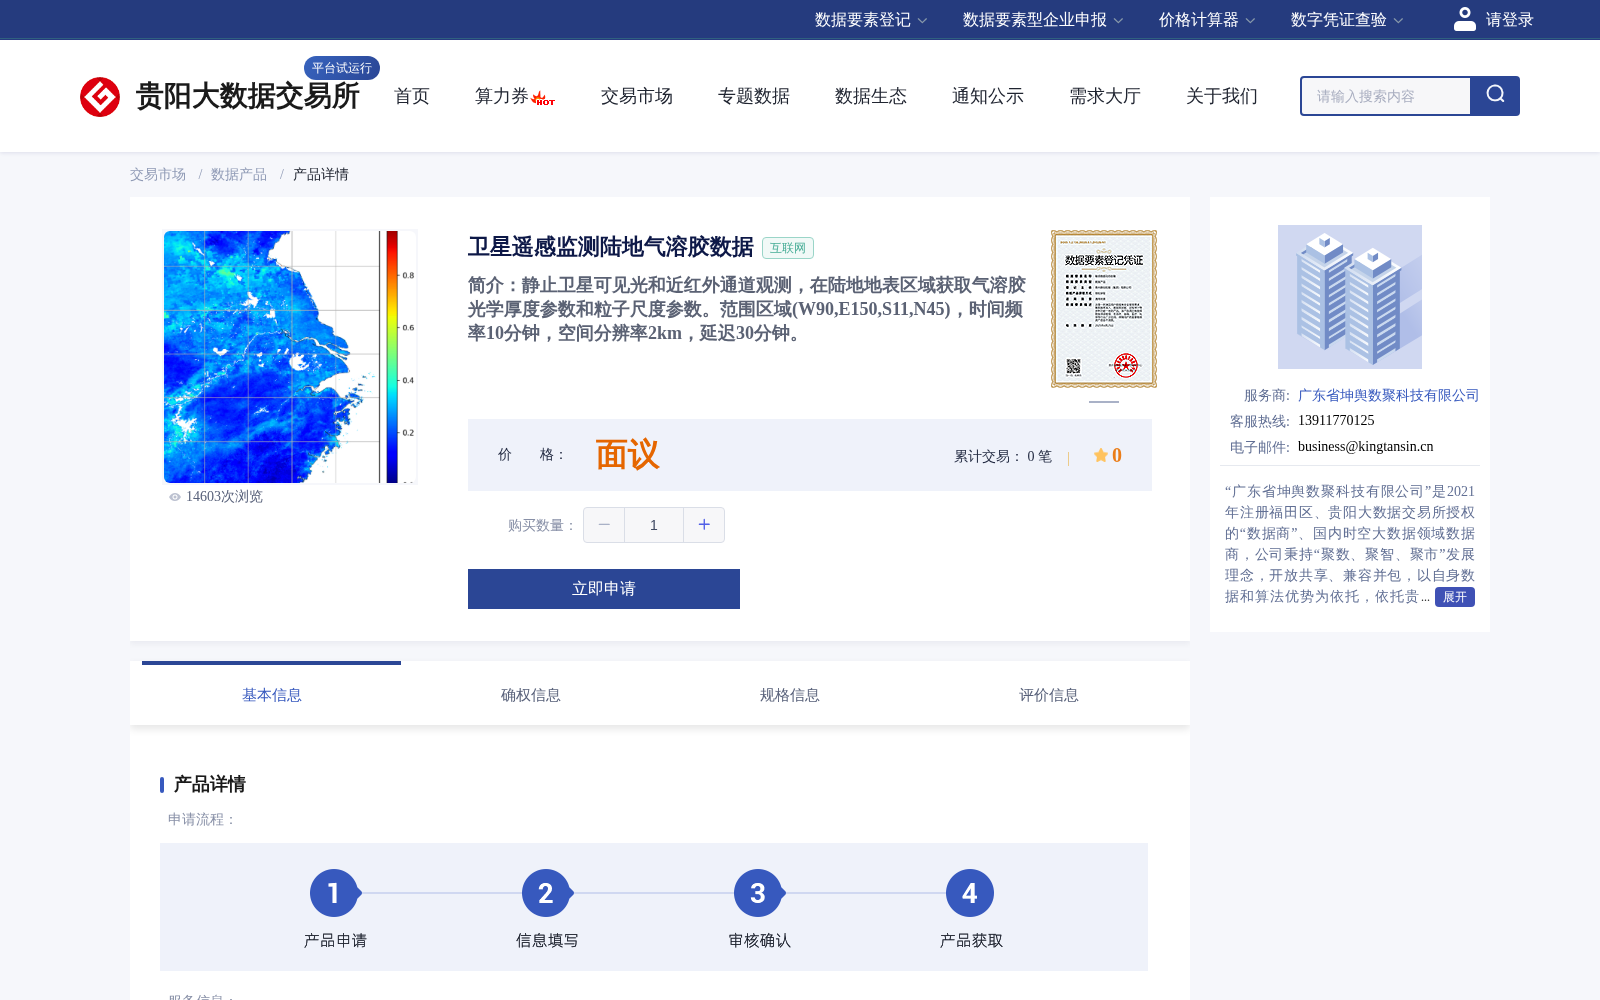Click 数据产品 breadcrumb link
Image resolution: width=1600 pixels, height=1000 pixels.
(x=239, y=174)
